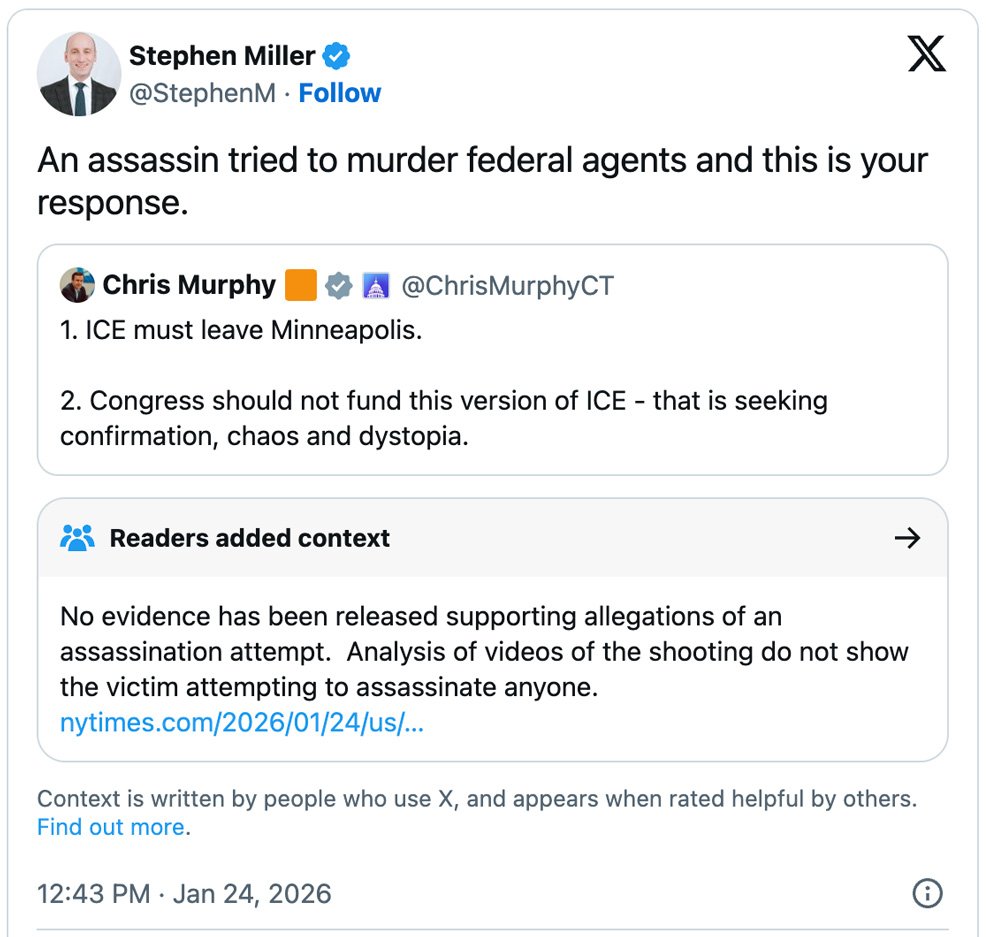
Task: Click the X logo icon
Action: 926,53
